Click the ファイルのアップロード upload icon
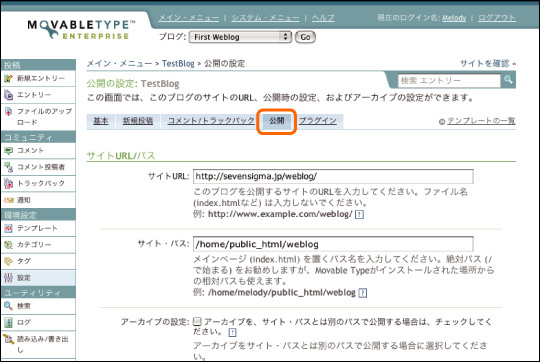Screen dimensions: 540x362 click(8, 112)
